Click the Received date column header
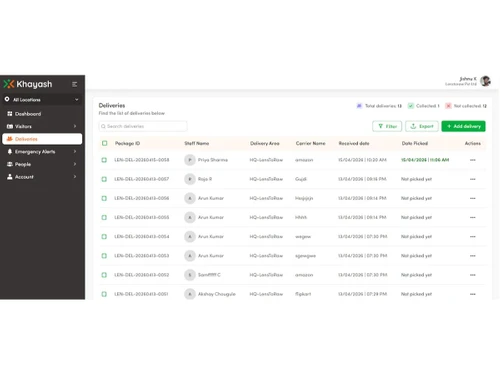 (x=354, y=143)
